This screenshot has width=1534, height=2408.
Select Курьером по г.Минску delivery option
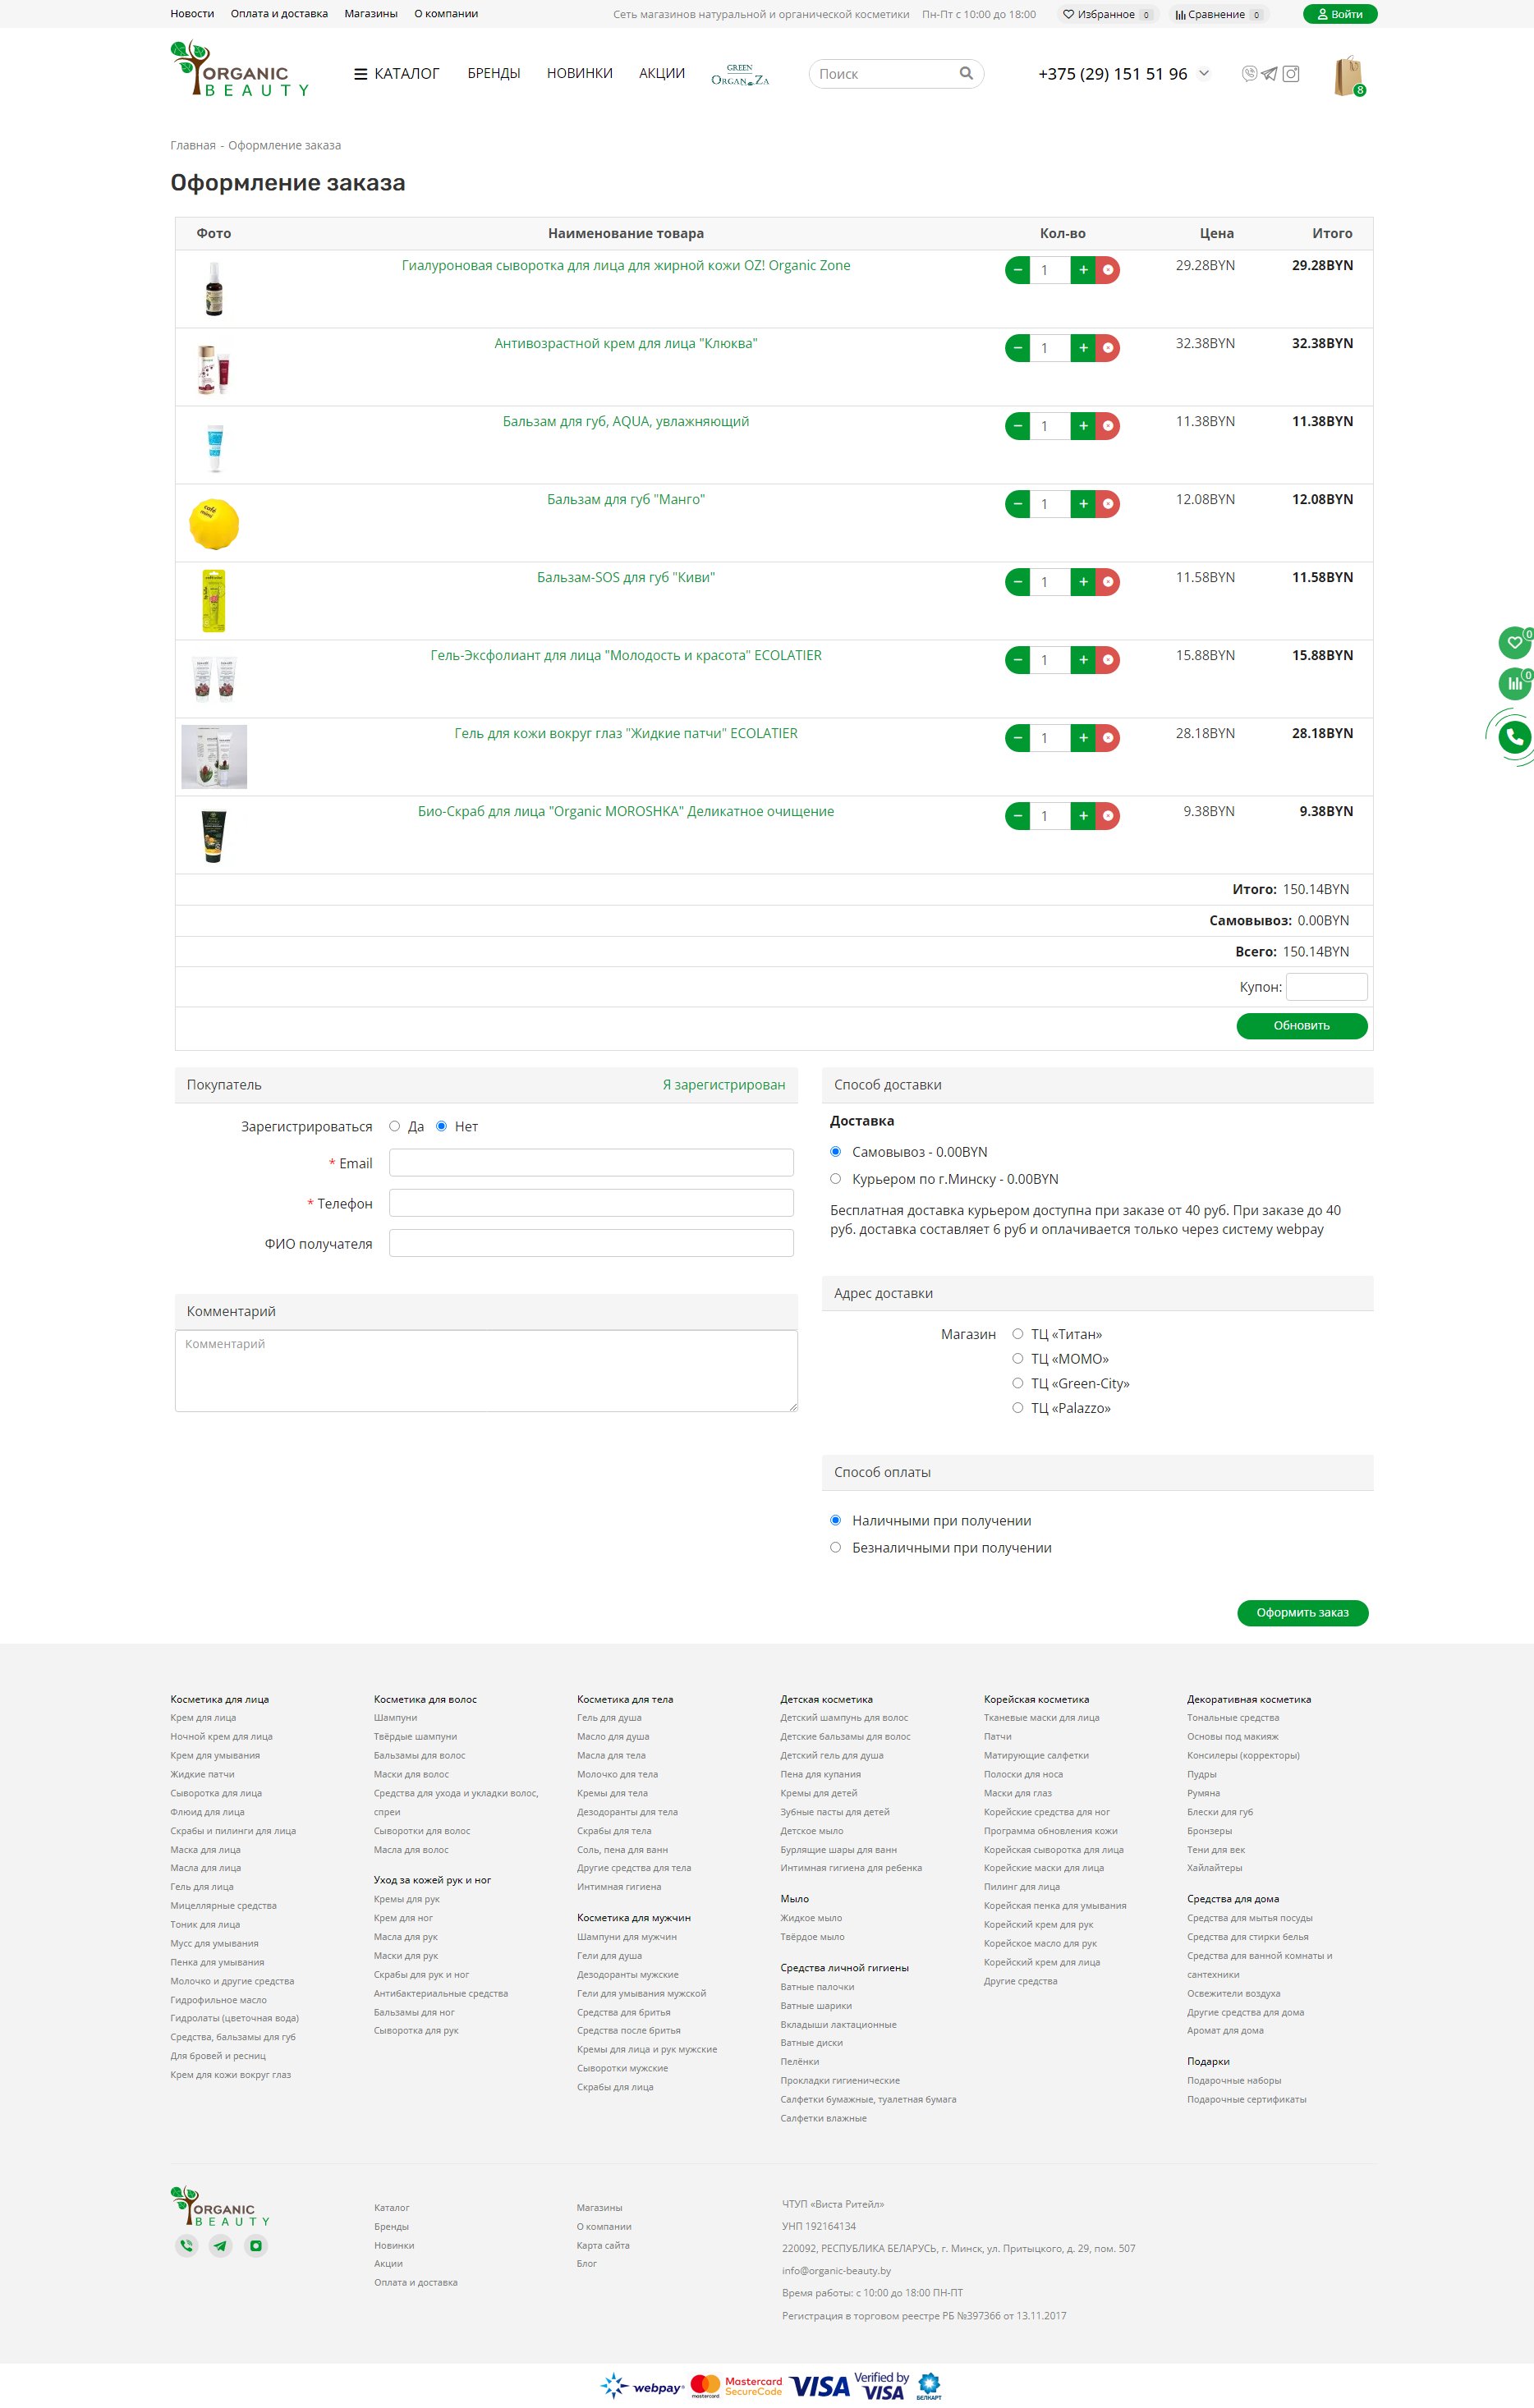coord(836,1179)
